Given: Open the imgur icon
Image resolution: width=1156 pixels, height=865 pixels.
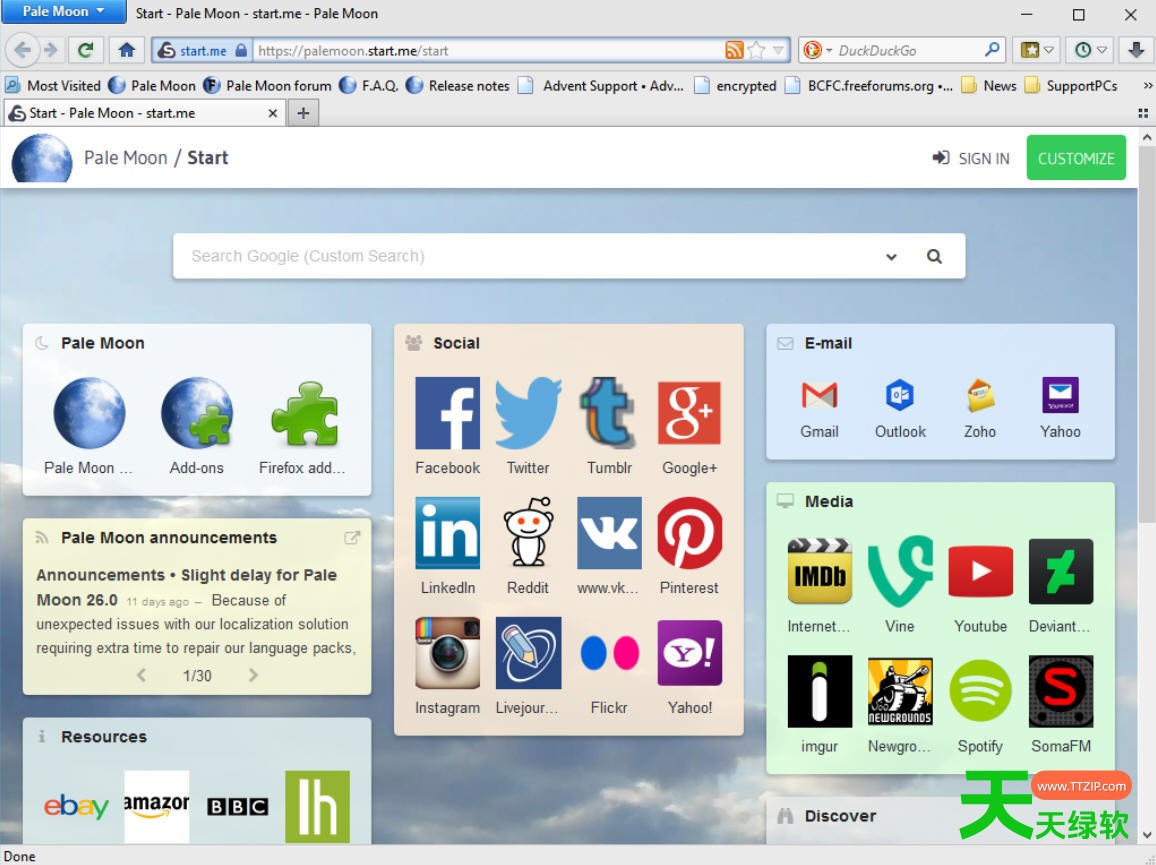Looking at the screenshot, I should (x=819, y=691).
